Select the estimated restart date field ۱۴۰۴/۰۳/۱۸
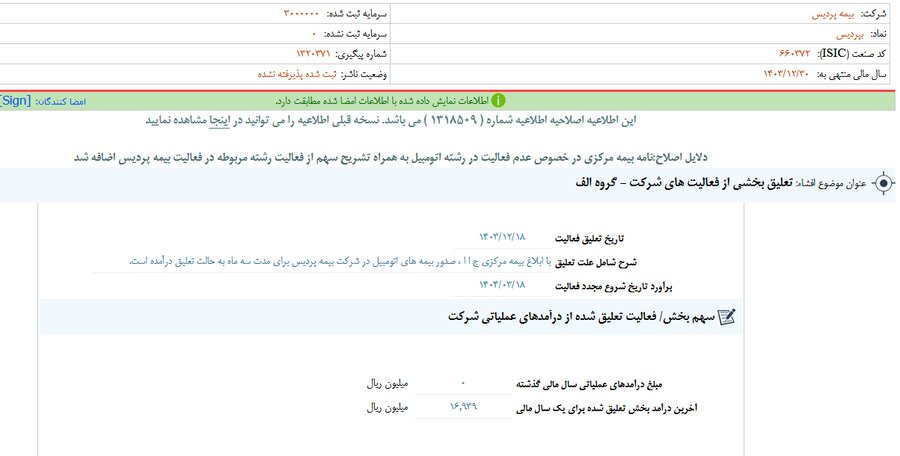Image resolution: width=900 pixels, height=456 pixels. 503,287
